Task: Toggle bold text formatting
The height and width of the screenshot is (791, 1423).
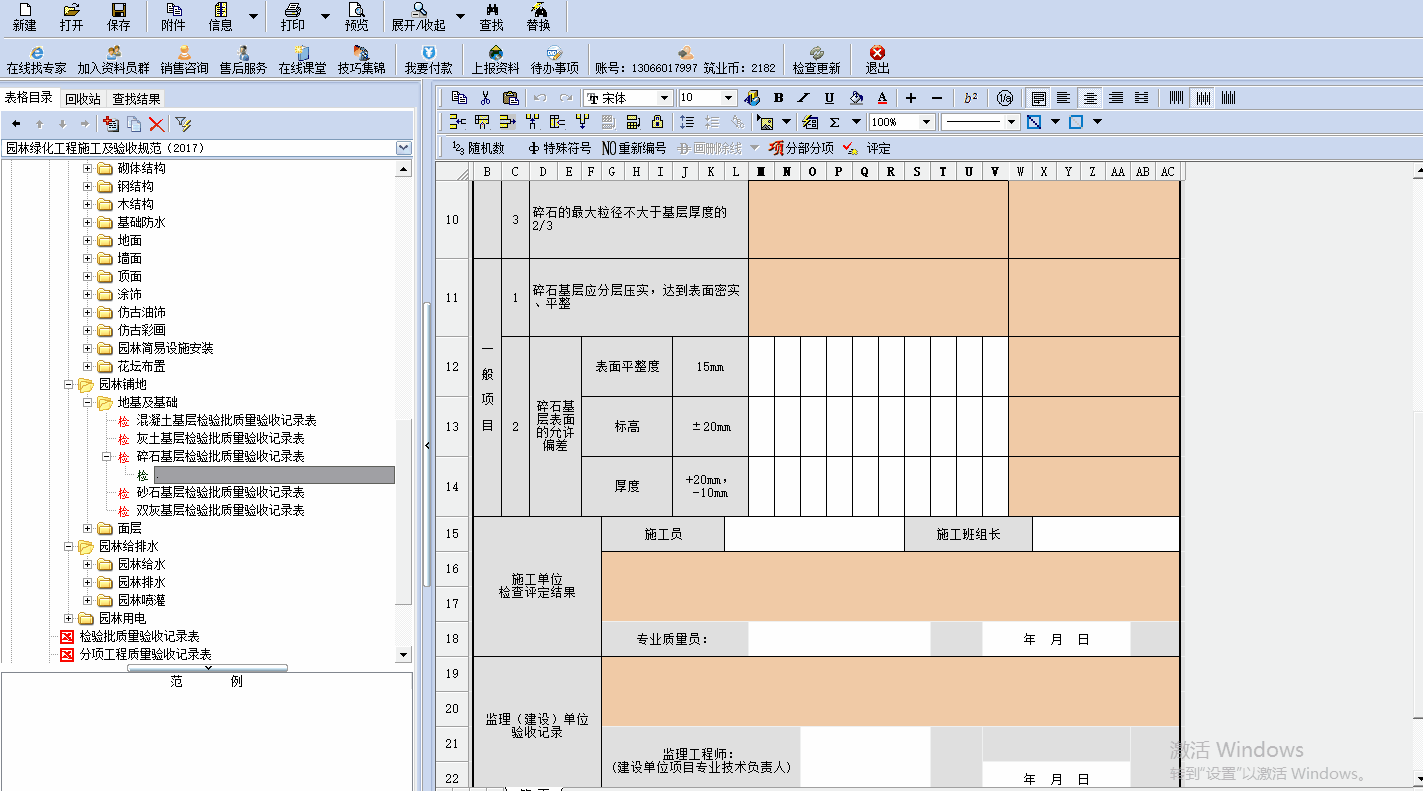Action: (x=778, y=98)
